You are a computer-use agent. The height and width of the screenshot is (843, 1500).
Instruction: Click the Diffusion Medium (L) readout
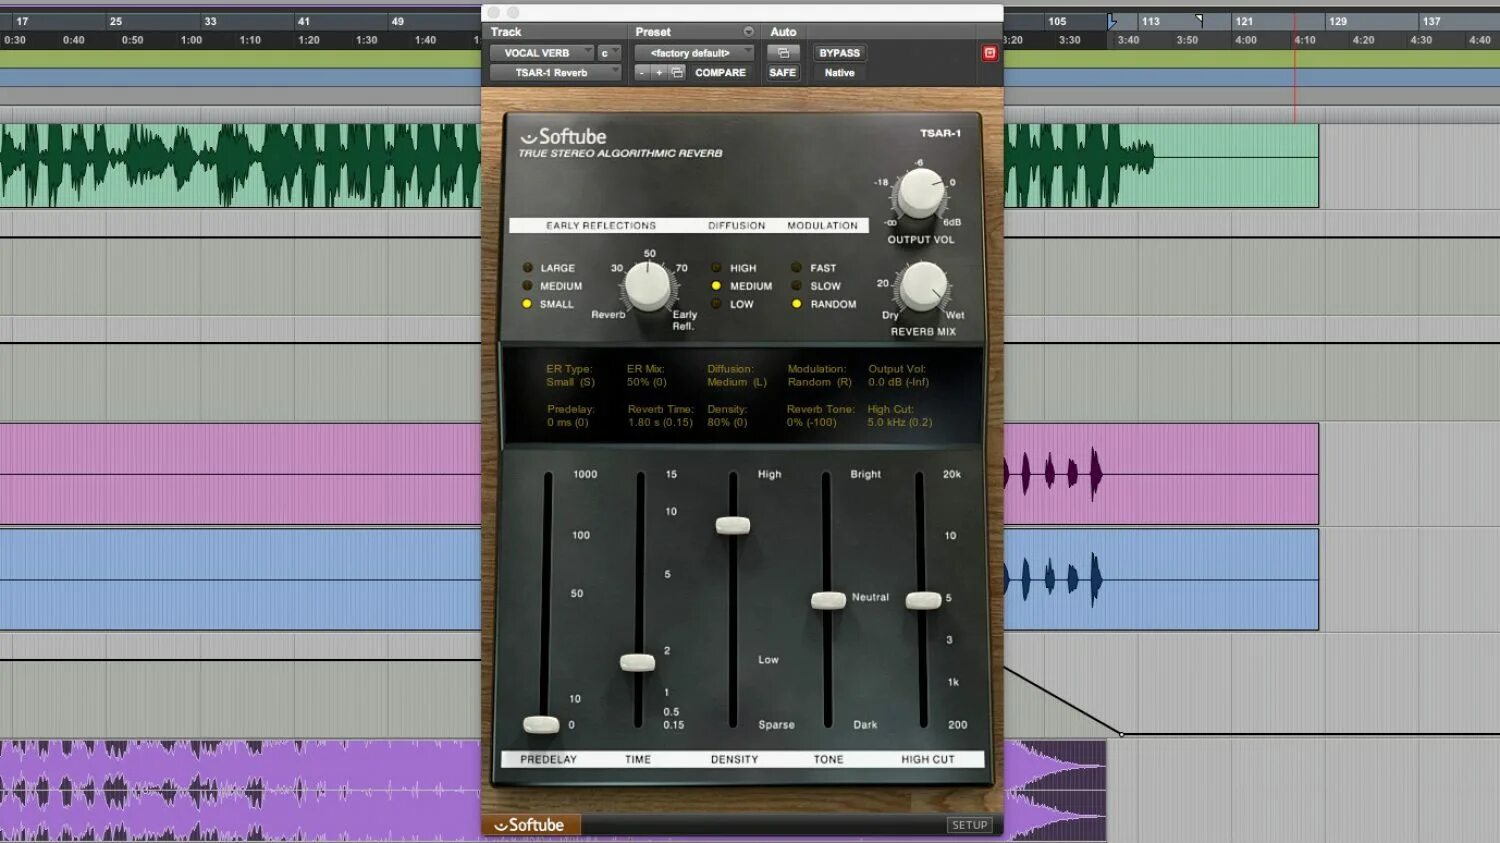click(x=737, y=376)
